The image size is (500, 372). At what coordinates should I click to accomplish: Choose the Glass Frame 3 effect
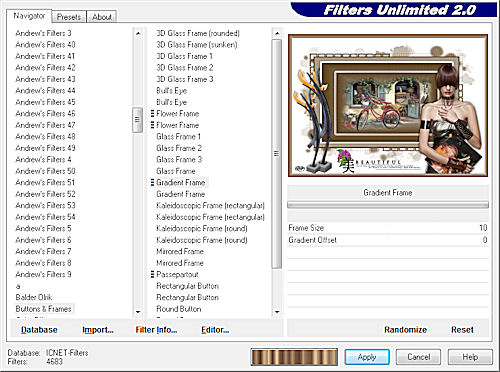tap(179, 160)
